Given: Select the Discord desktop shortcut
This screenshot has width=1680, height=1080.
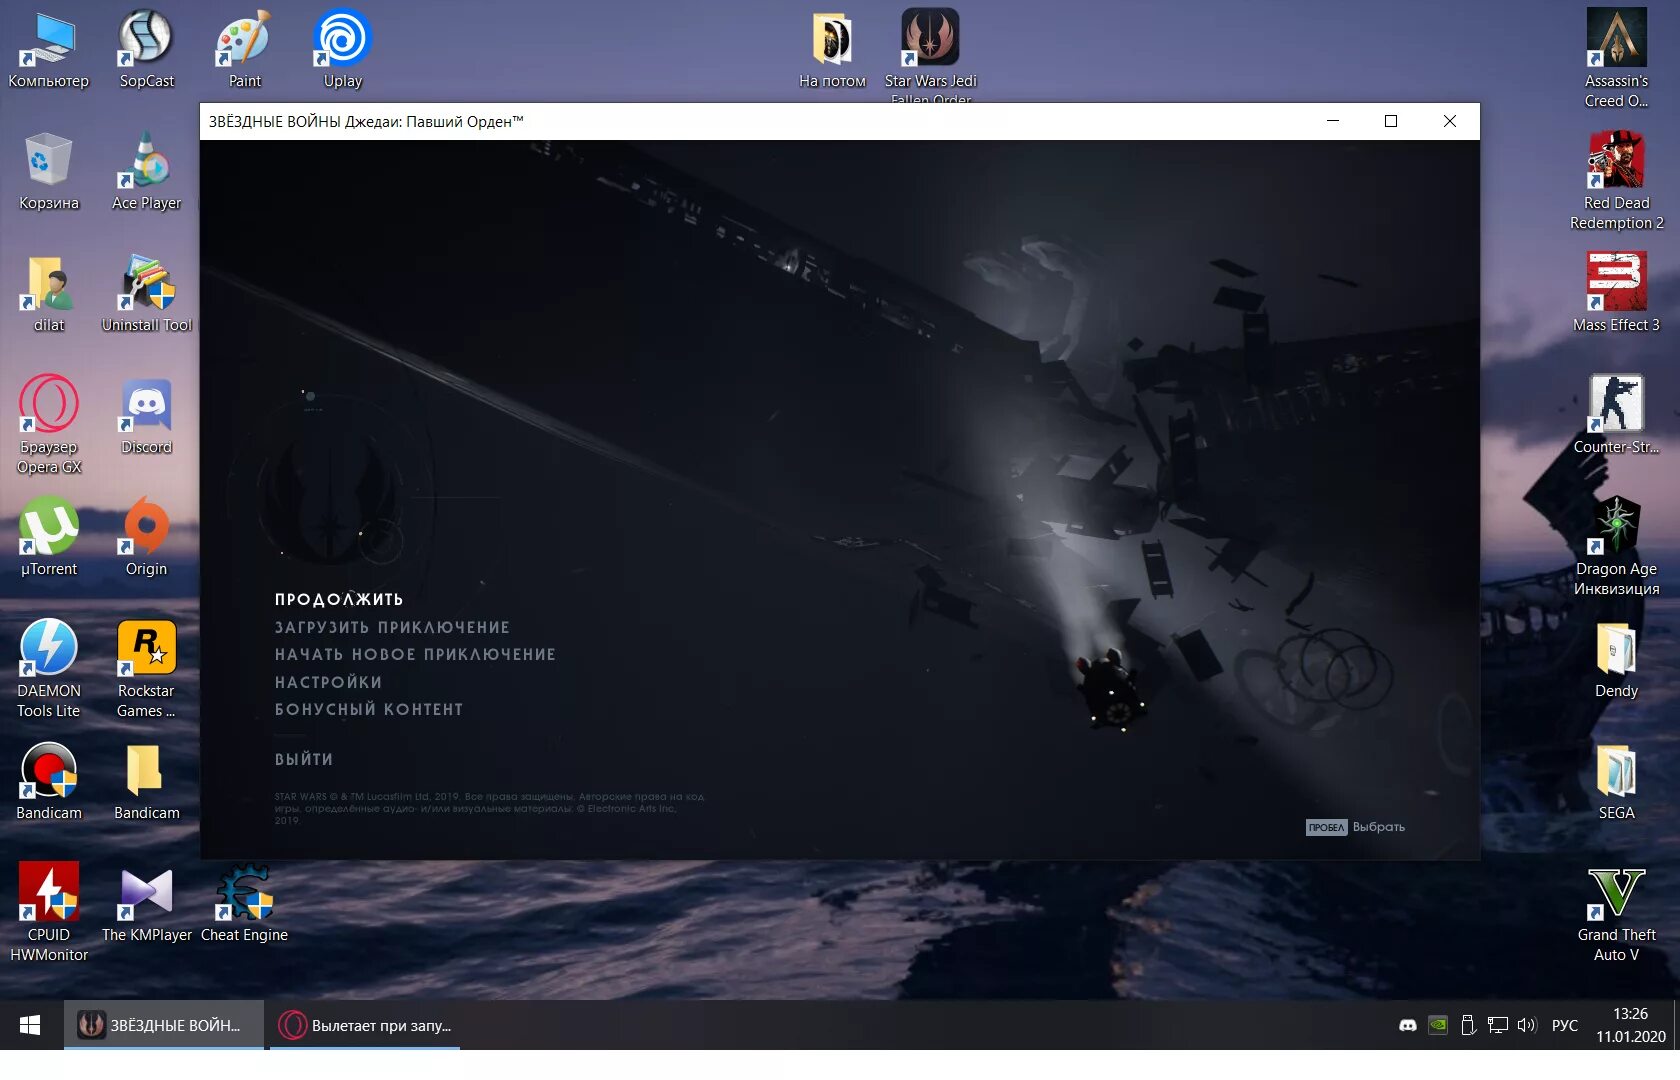Looking at the screenshot, I should click(x=146, y=416).
